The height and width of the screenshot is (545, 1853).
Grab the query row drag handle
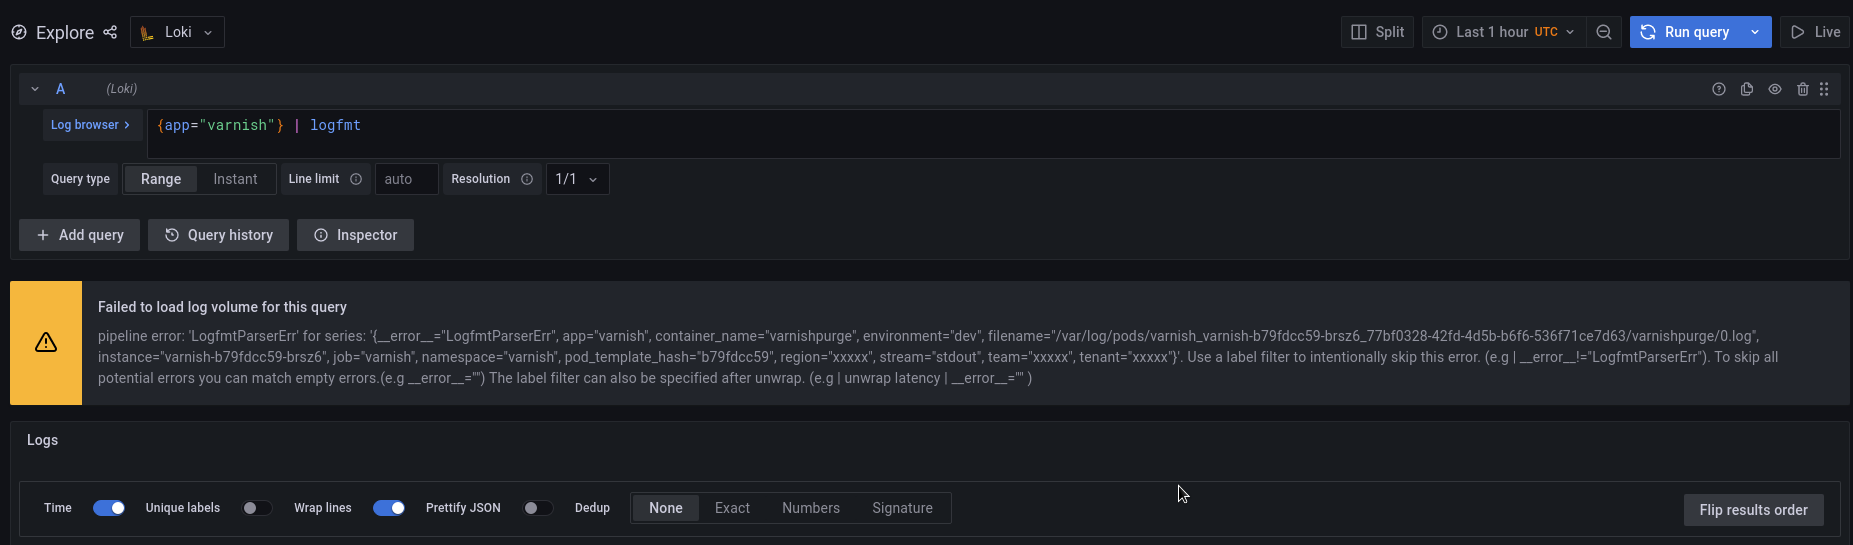pos(1824,89)
